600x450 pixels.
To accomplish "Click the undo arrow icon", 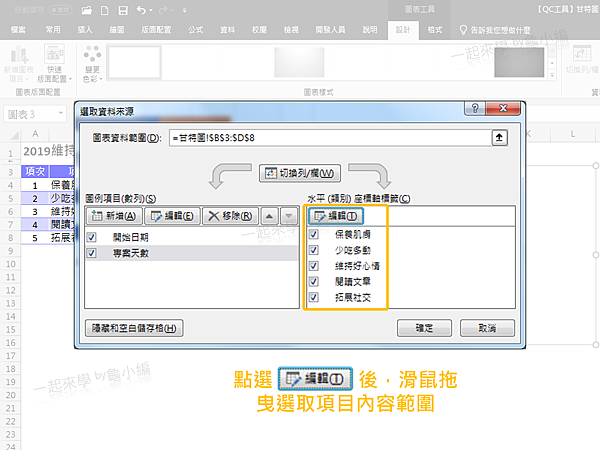I will pyautogui.click(x=141, y=10).
